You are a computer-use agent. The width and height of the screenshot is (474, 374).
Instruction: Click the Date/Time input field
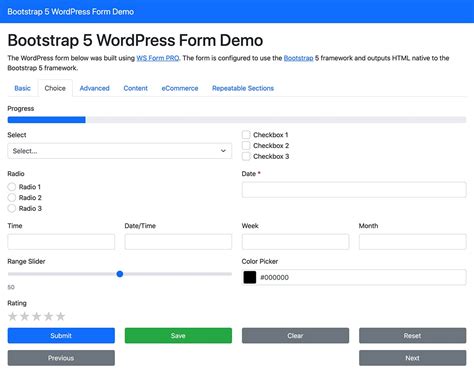[x=178, y=242]
